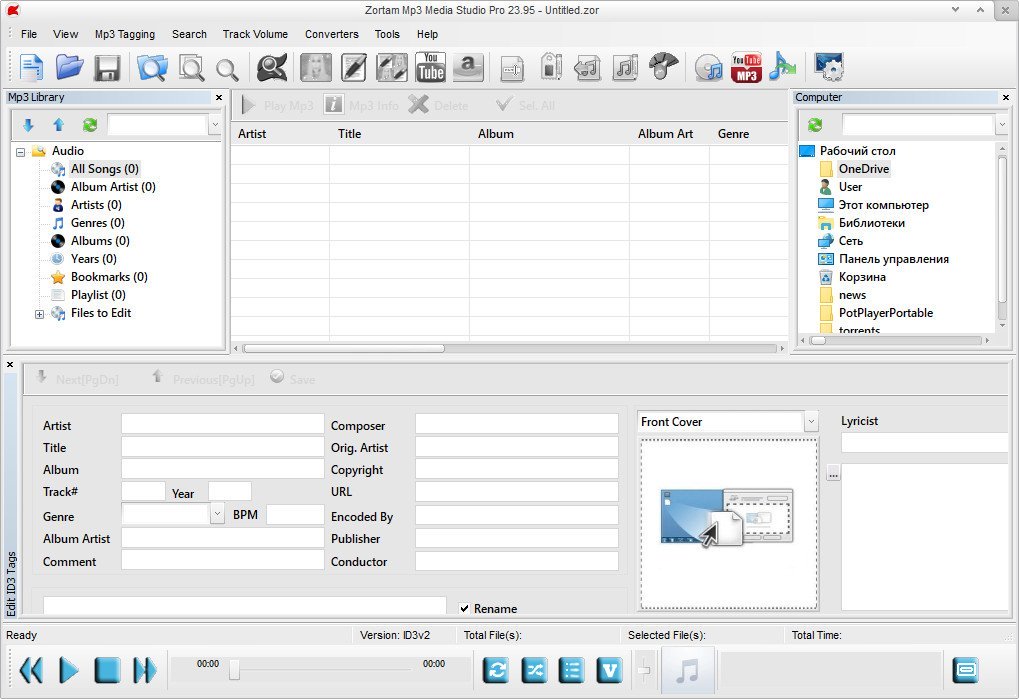Screen dimensions: 1019x699
Task: Enable the Rename checkbox
Action: tap(464, 608)
